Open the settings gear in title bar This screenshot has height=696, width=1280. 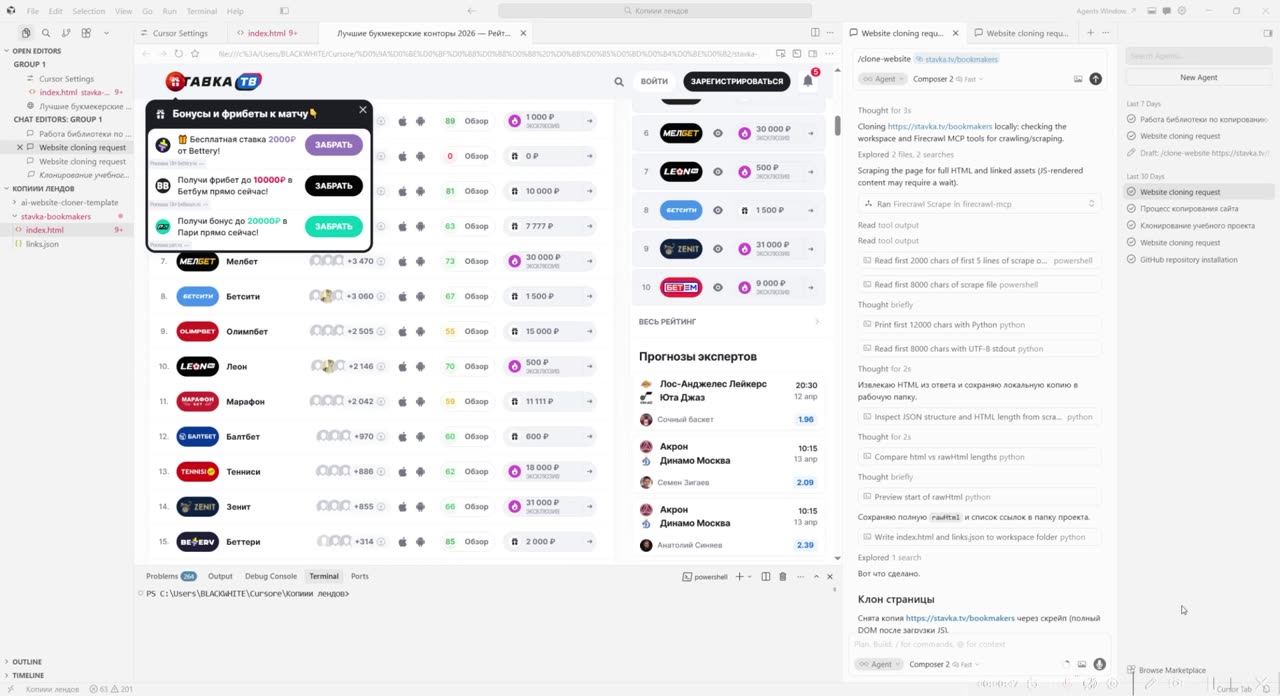coord(1182,11)
